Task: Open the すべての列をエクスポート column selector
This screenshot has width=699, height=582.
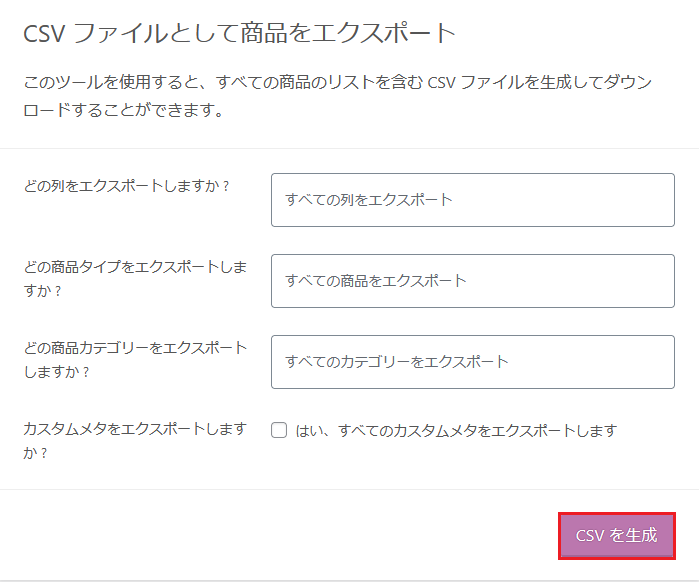Action: (x=473, y=200)
